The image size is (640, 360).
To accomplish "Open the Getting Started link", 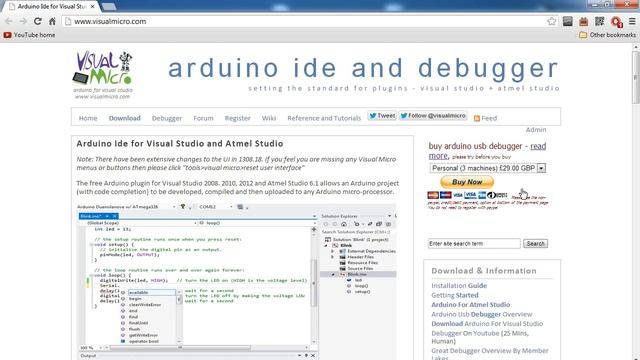I will coord(455,295).
